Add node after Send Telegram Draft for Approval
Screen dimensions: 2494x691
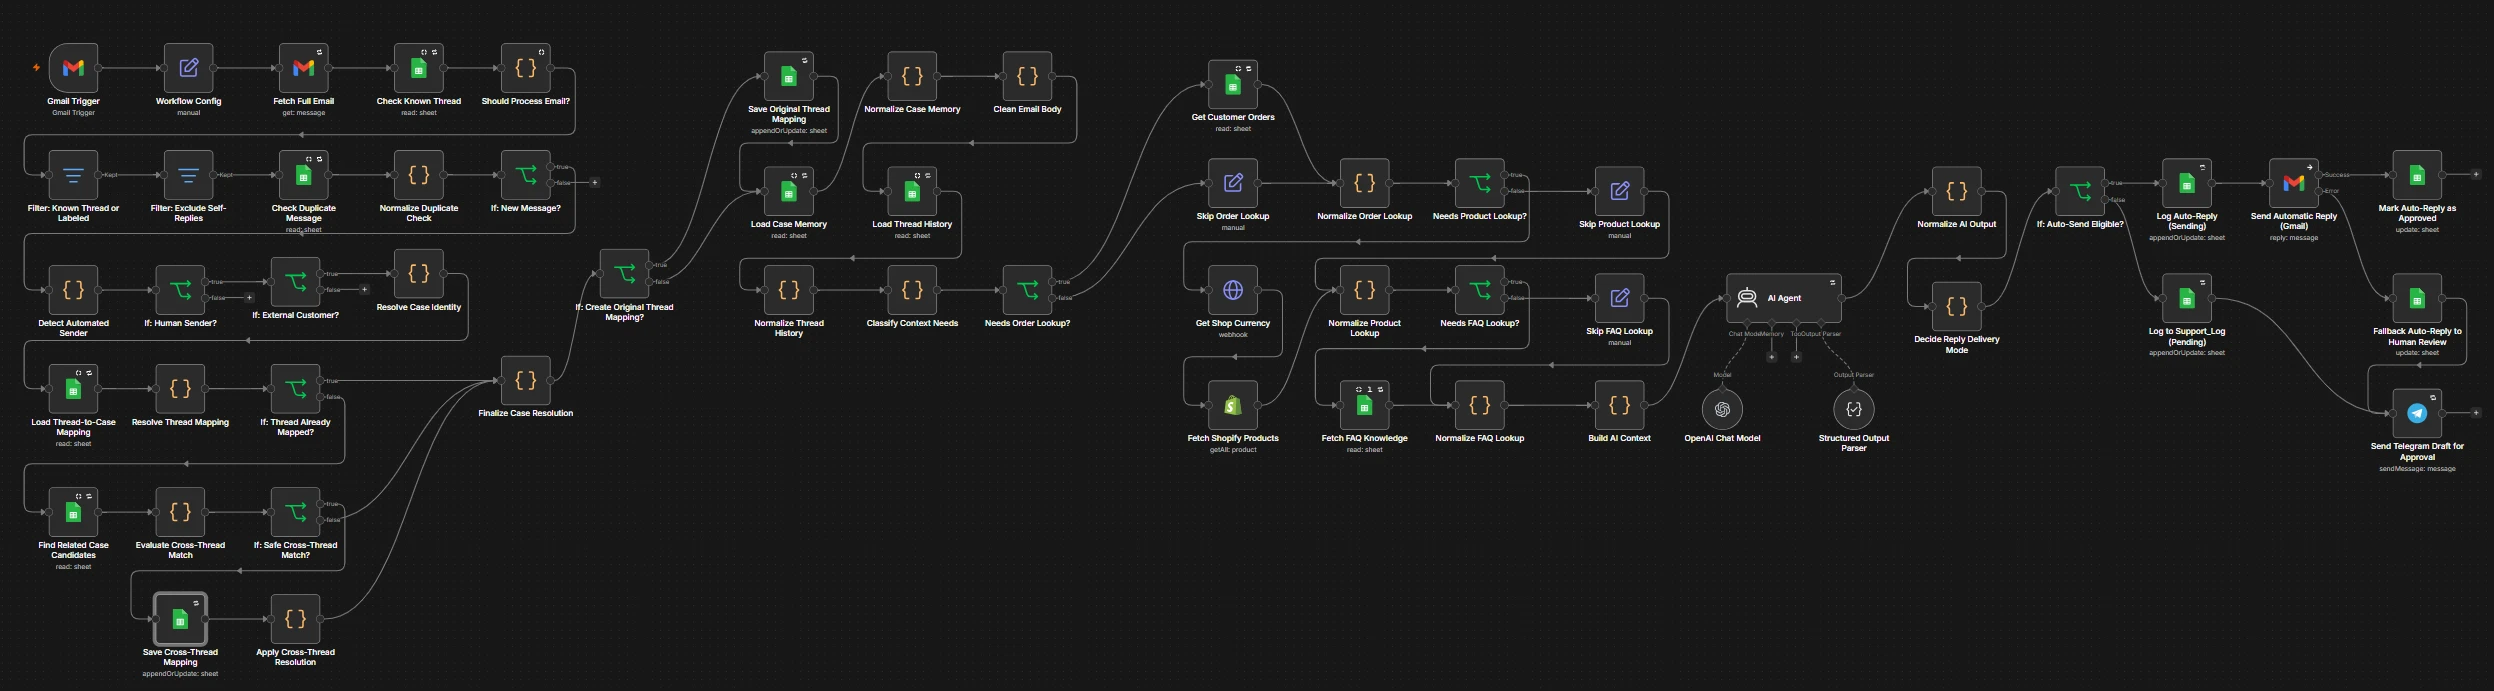(2476, 412)
